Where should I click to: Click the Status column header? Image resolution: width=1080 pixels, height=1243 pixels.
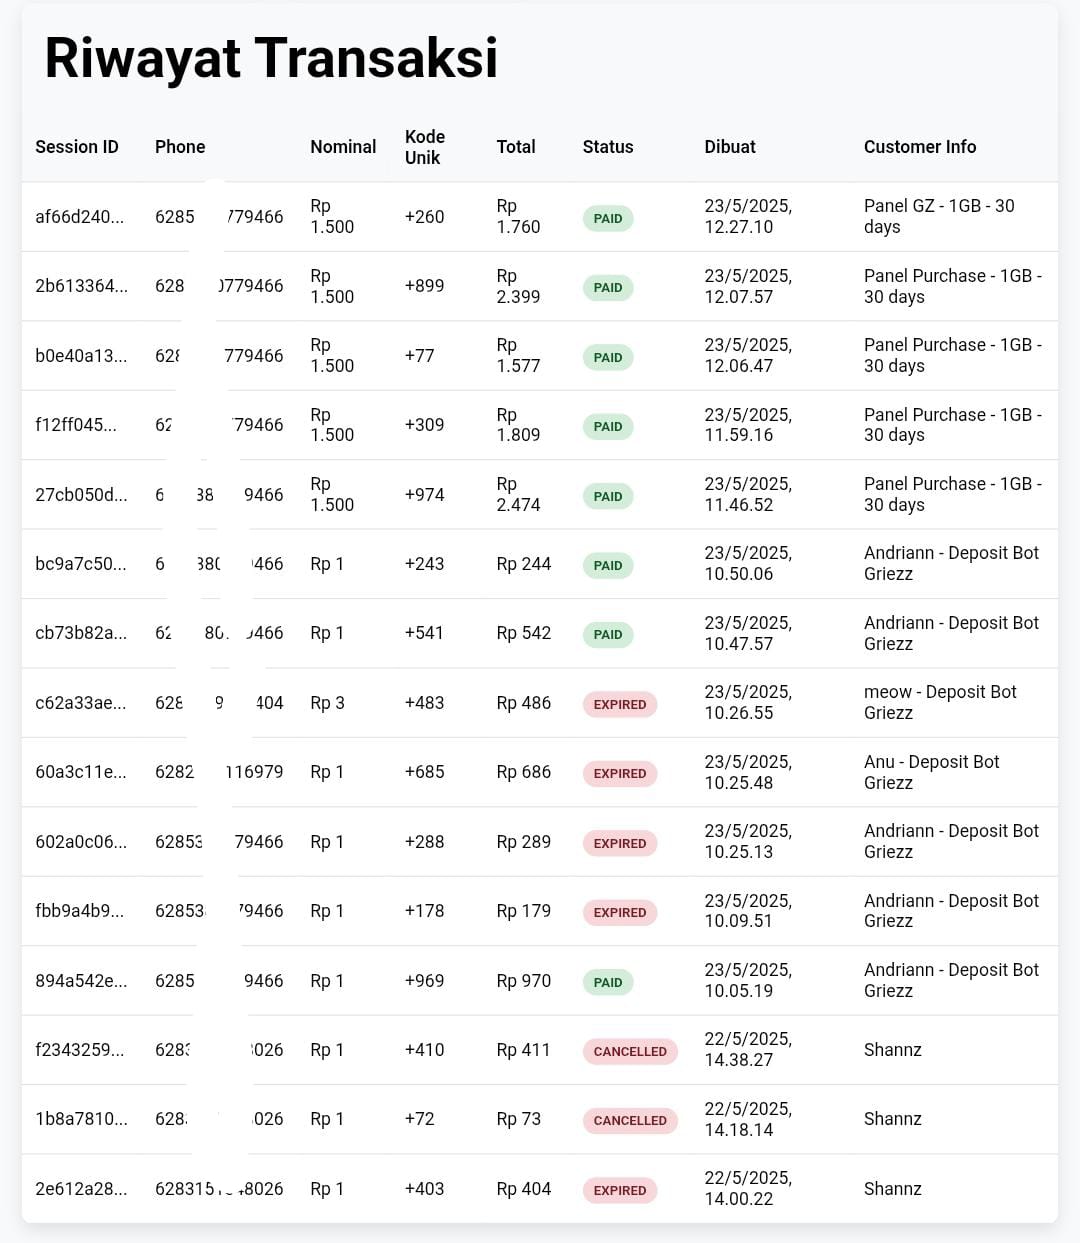point(608,147)
